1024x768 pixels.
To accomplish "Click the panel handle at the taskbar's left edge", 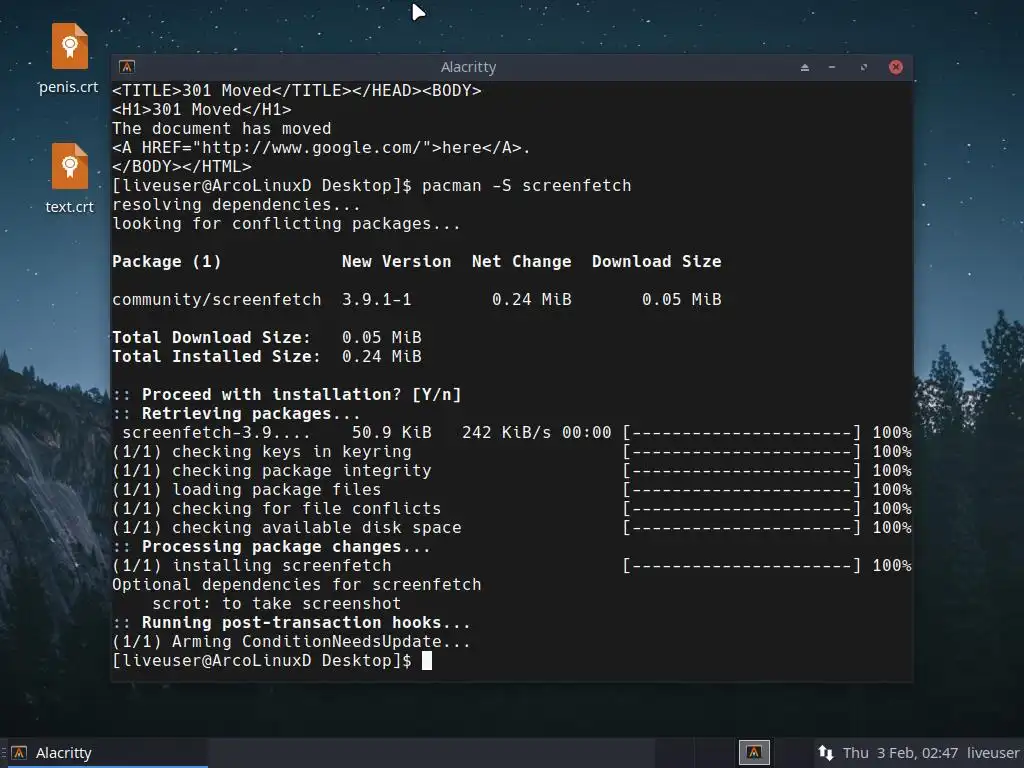I will click(3, 753).
